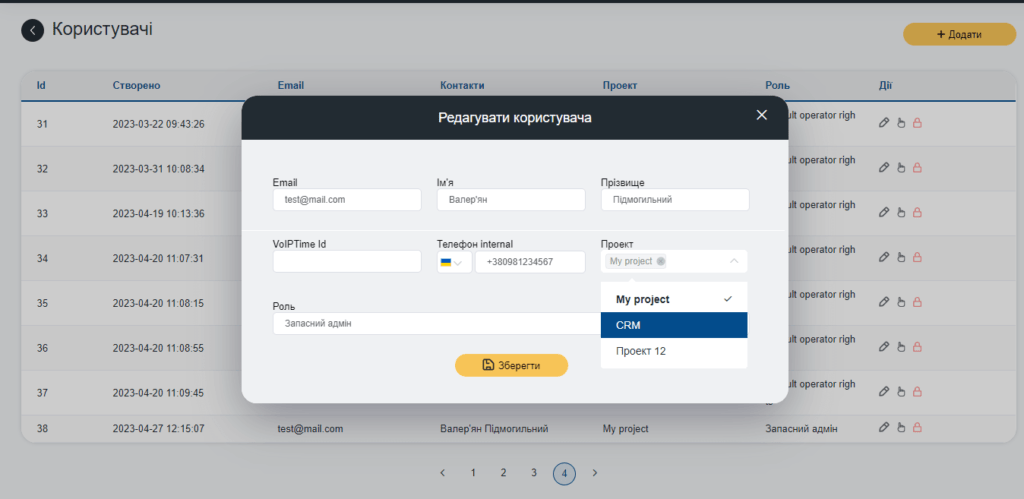Click the phone number field +380981234567
Image resolution: width=1024 pixels, height=499 pixels.
coord(530,262)
